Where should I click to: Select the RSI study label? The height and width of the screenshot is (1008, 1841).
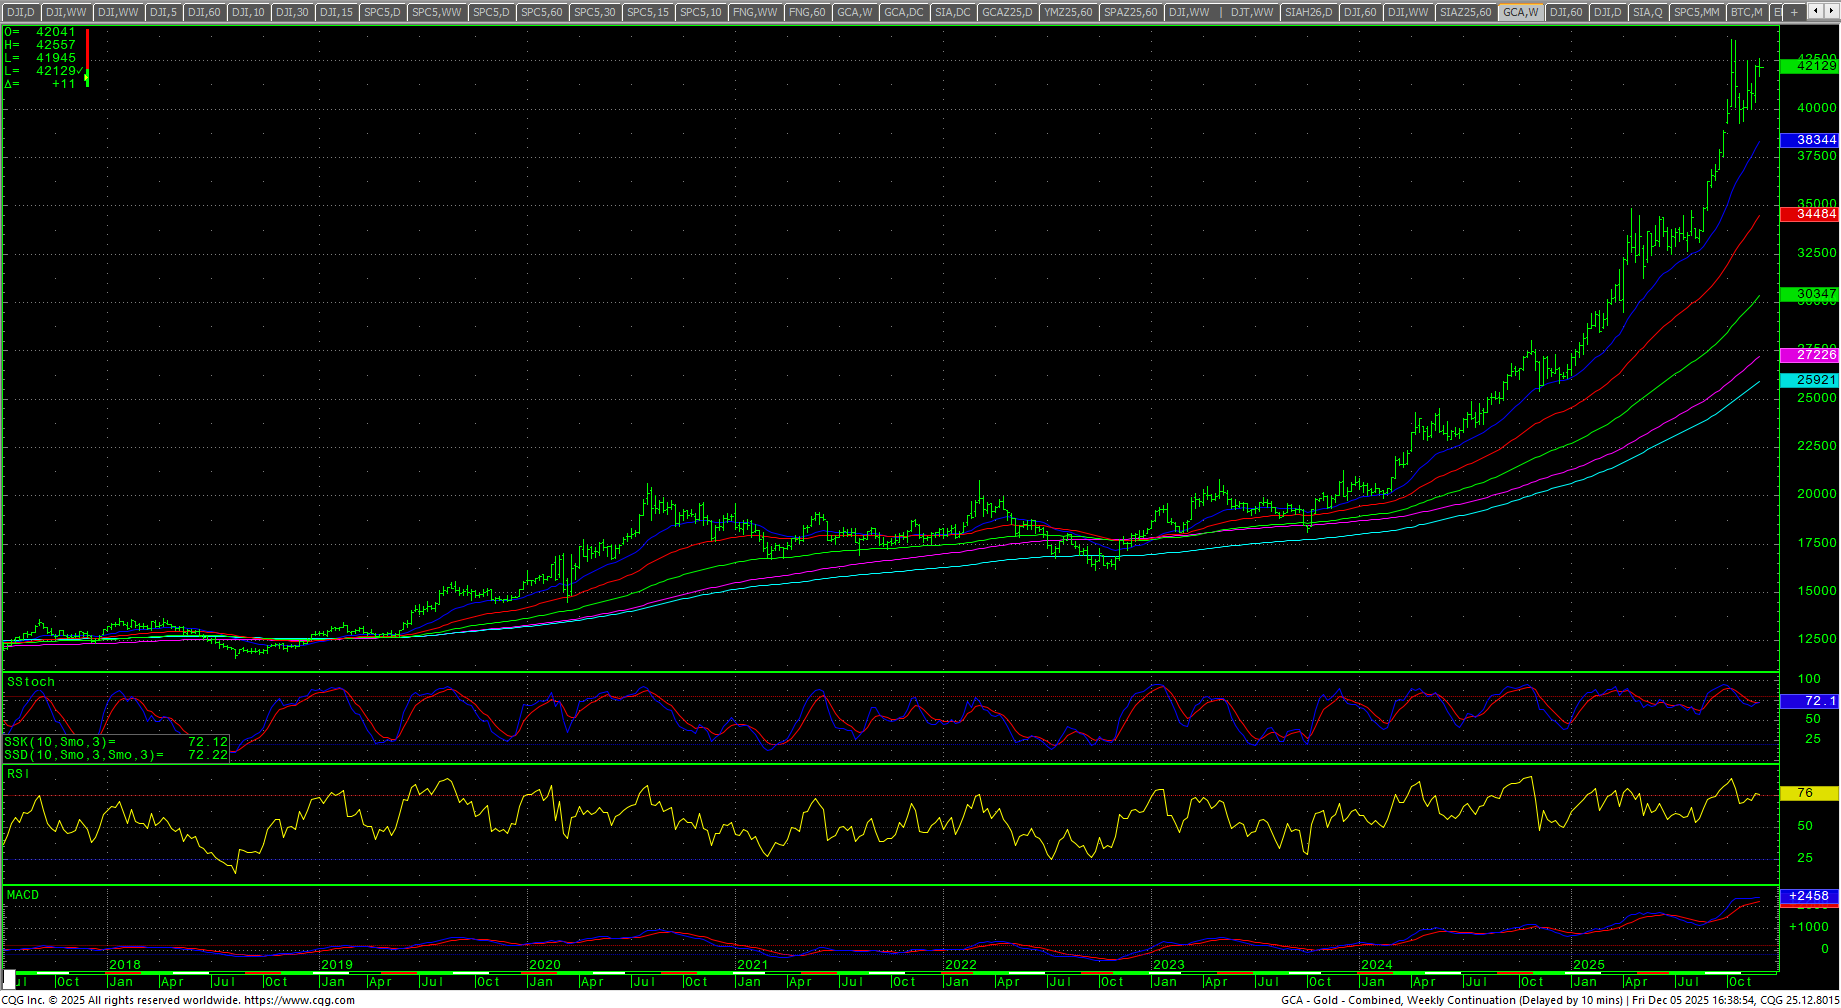pyautogui.click(x=18, y=774)
